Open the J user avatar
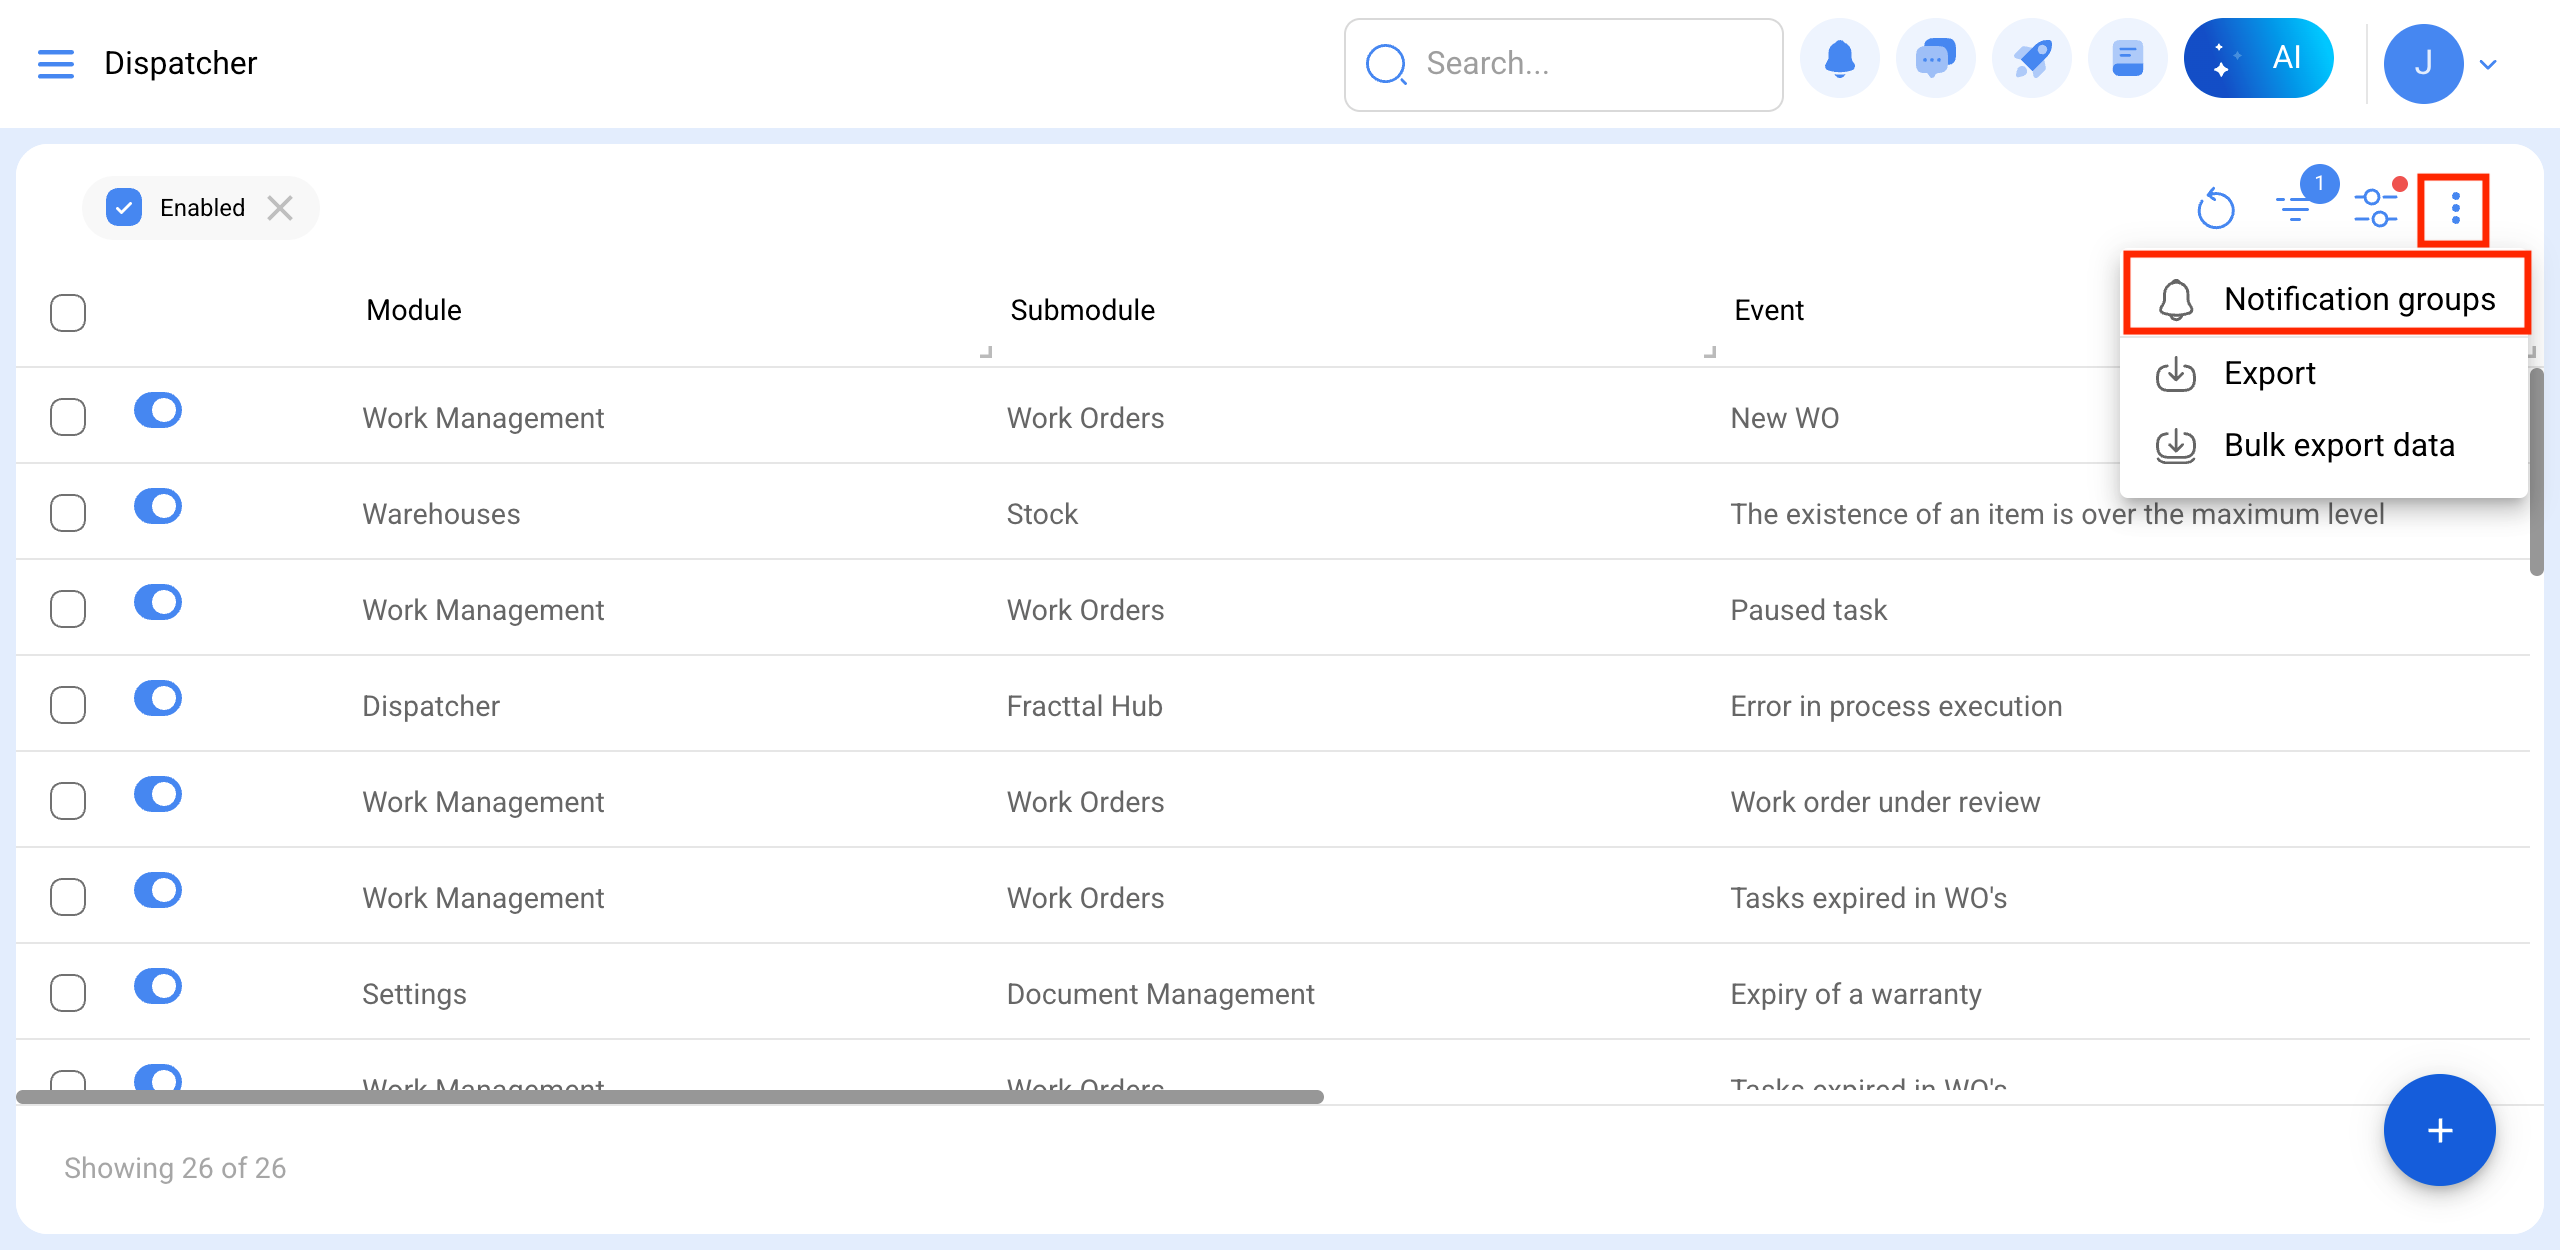2560x1250 pixels. click(2423, 64)
